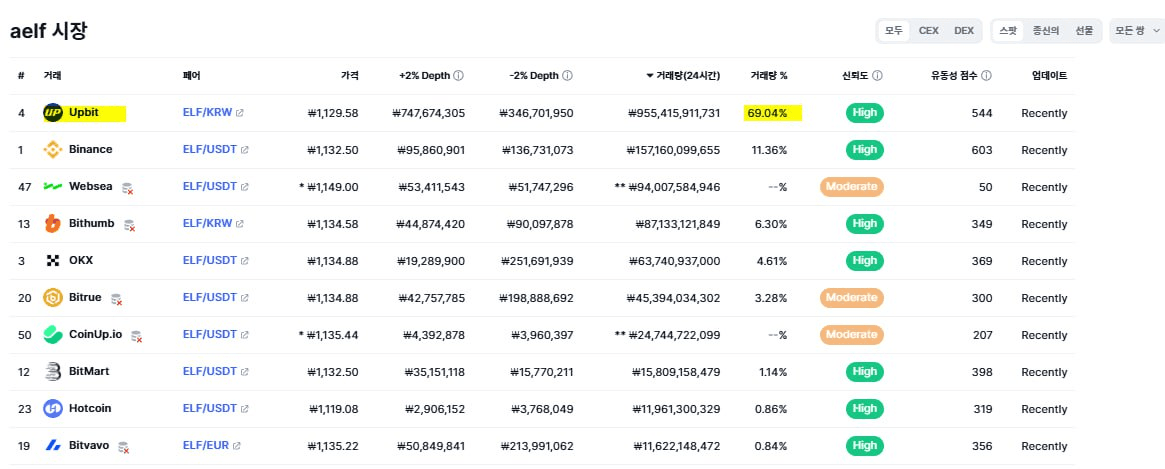Open Binance ELF/USDT pair link

pyautogui.click(x=210, y=149)
